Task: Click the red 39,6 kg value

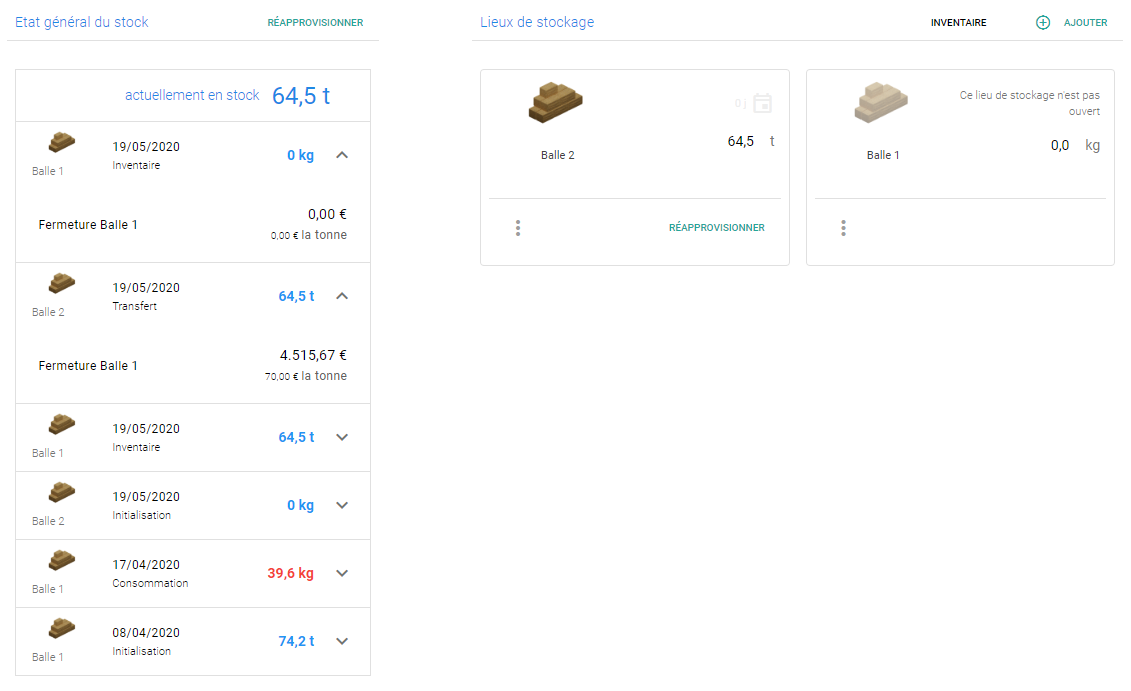Action: pyautogui.click(x=291, y=573)
